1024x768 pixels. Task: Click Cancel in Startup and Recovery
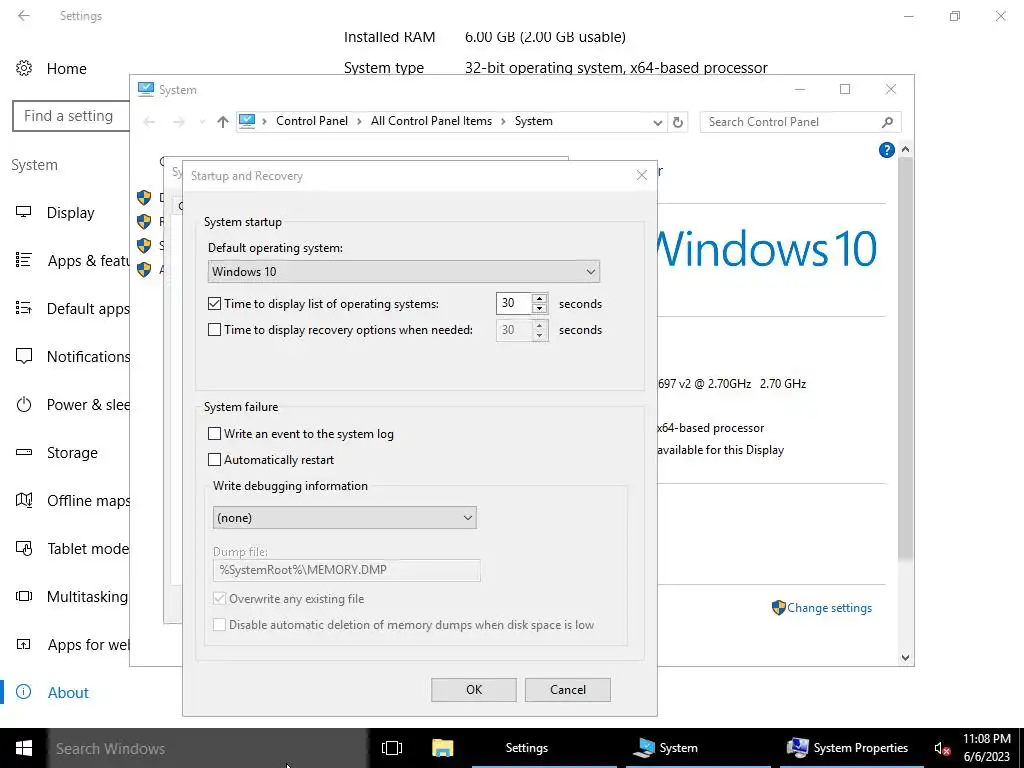[568, 690]
